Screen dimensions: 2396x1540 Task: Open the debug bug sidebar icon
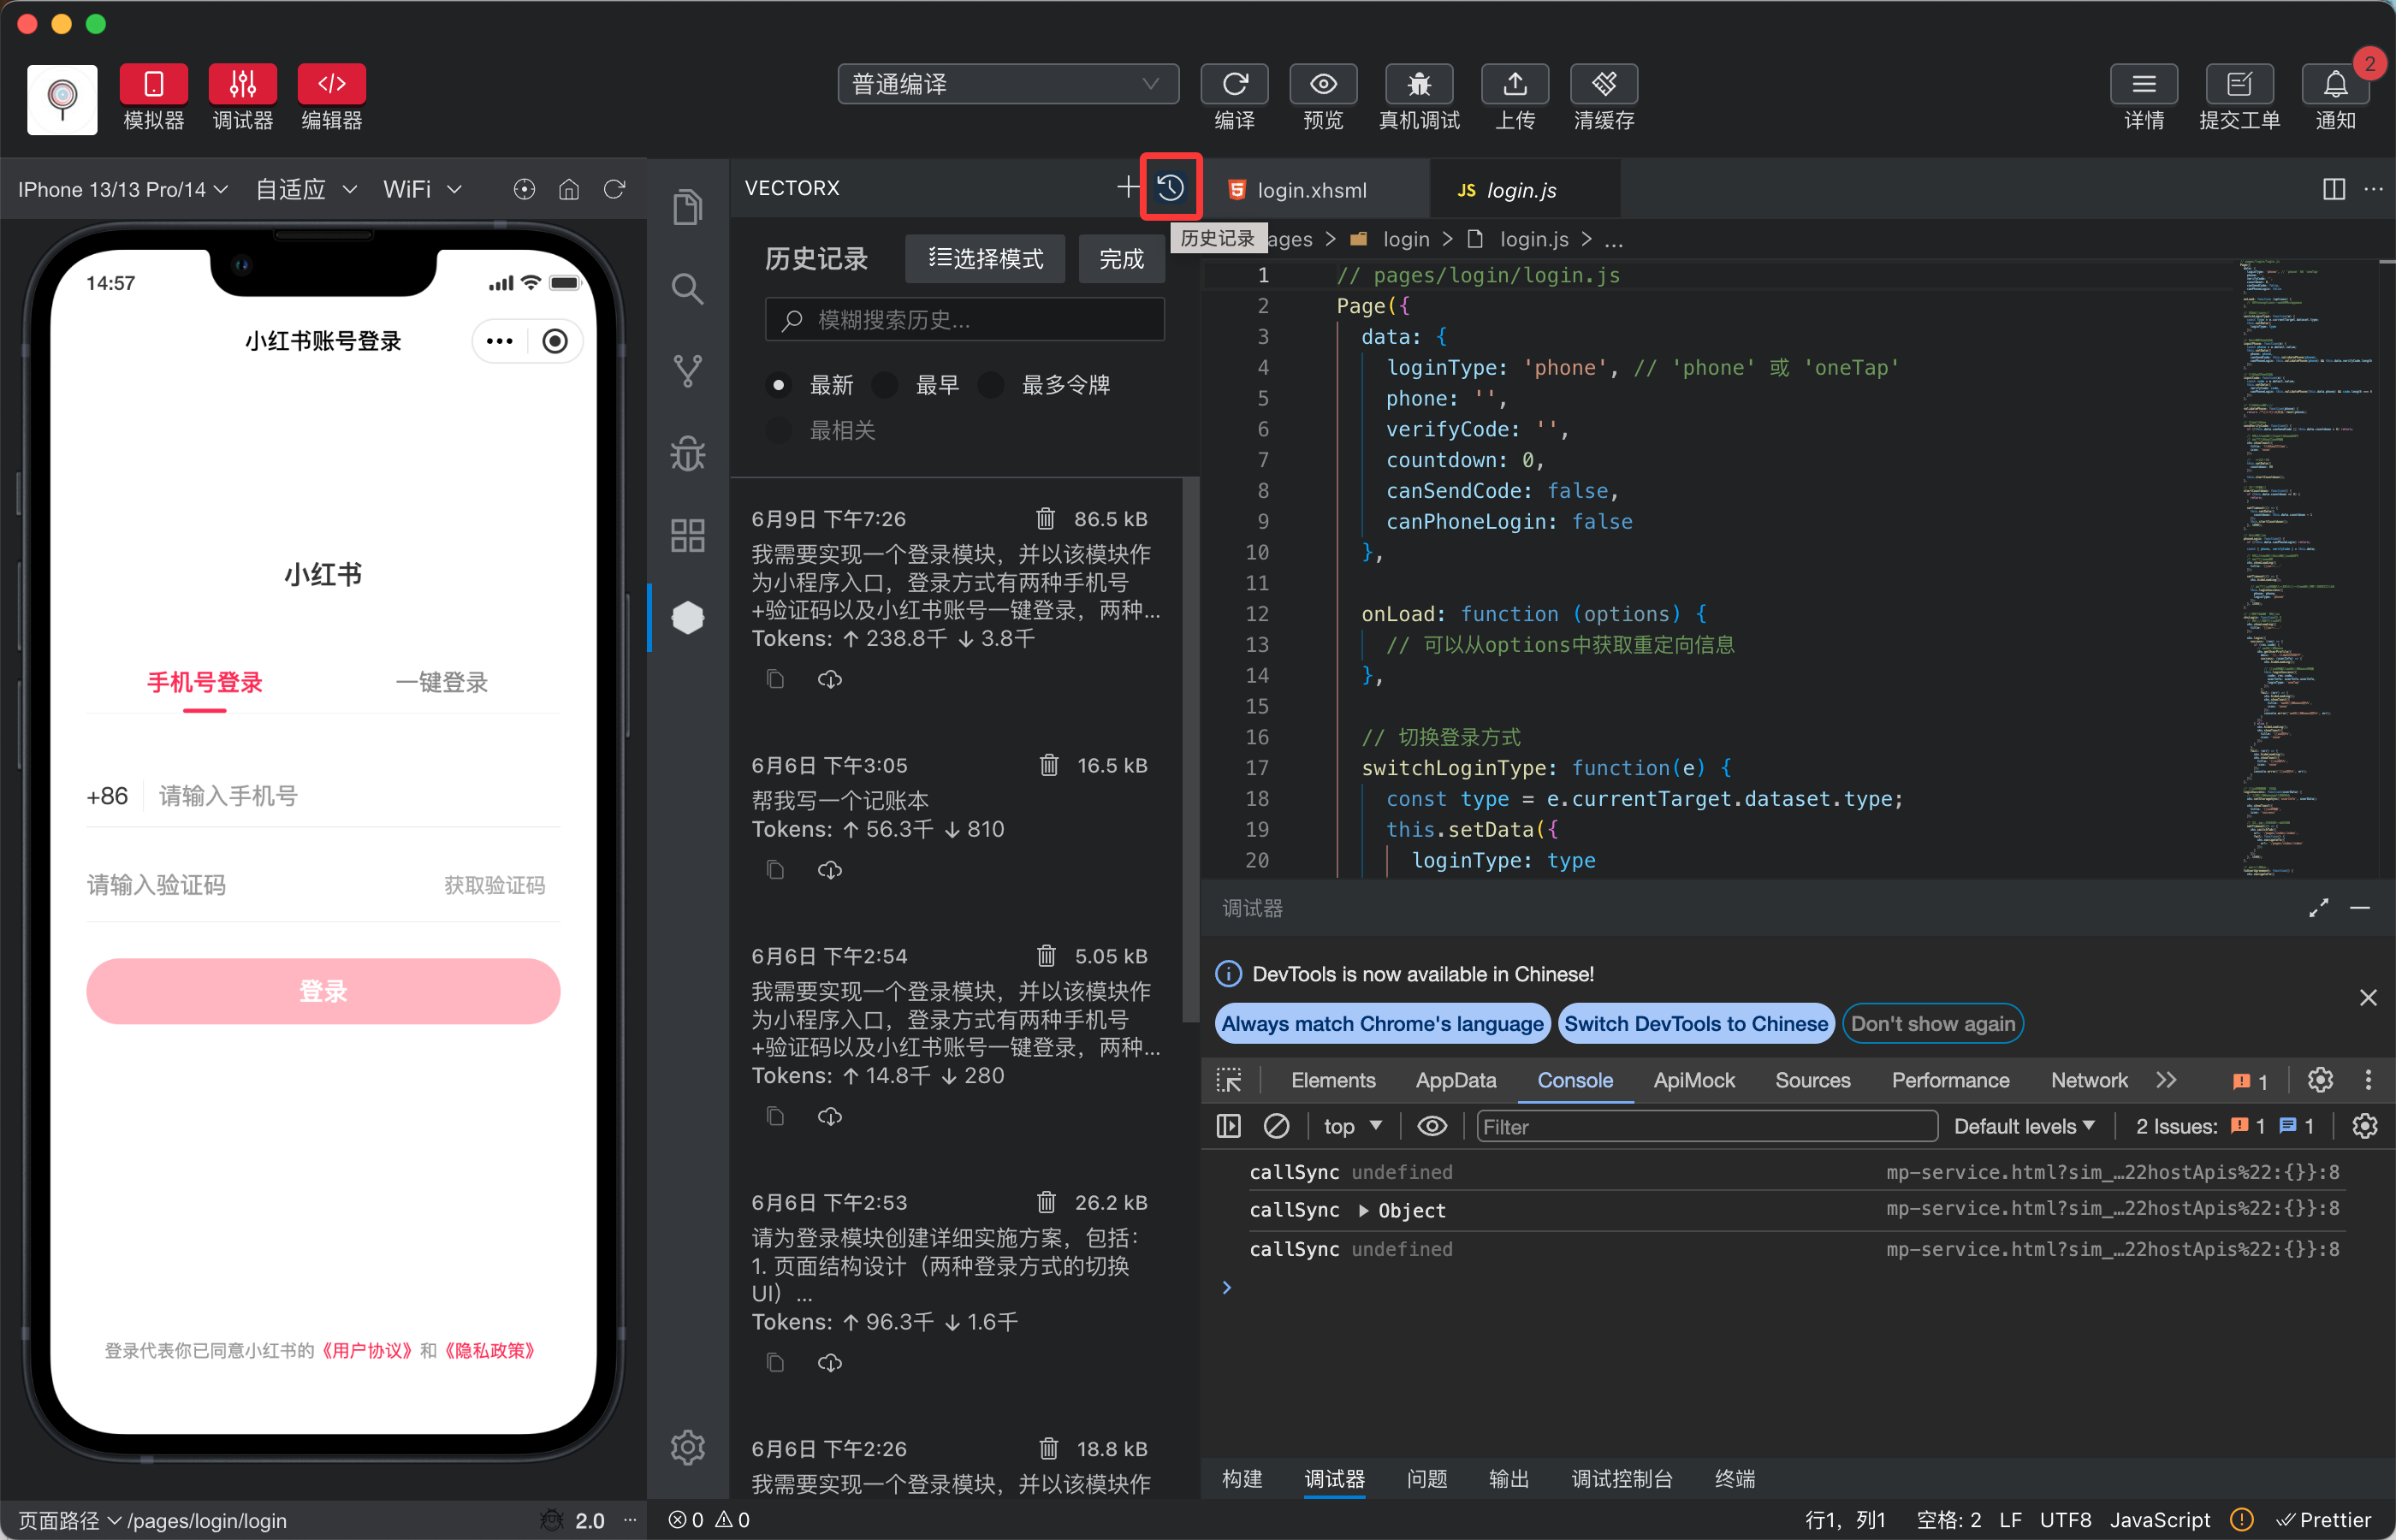point(688,453)
